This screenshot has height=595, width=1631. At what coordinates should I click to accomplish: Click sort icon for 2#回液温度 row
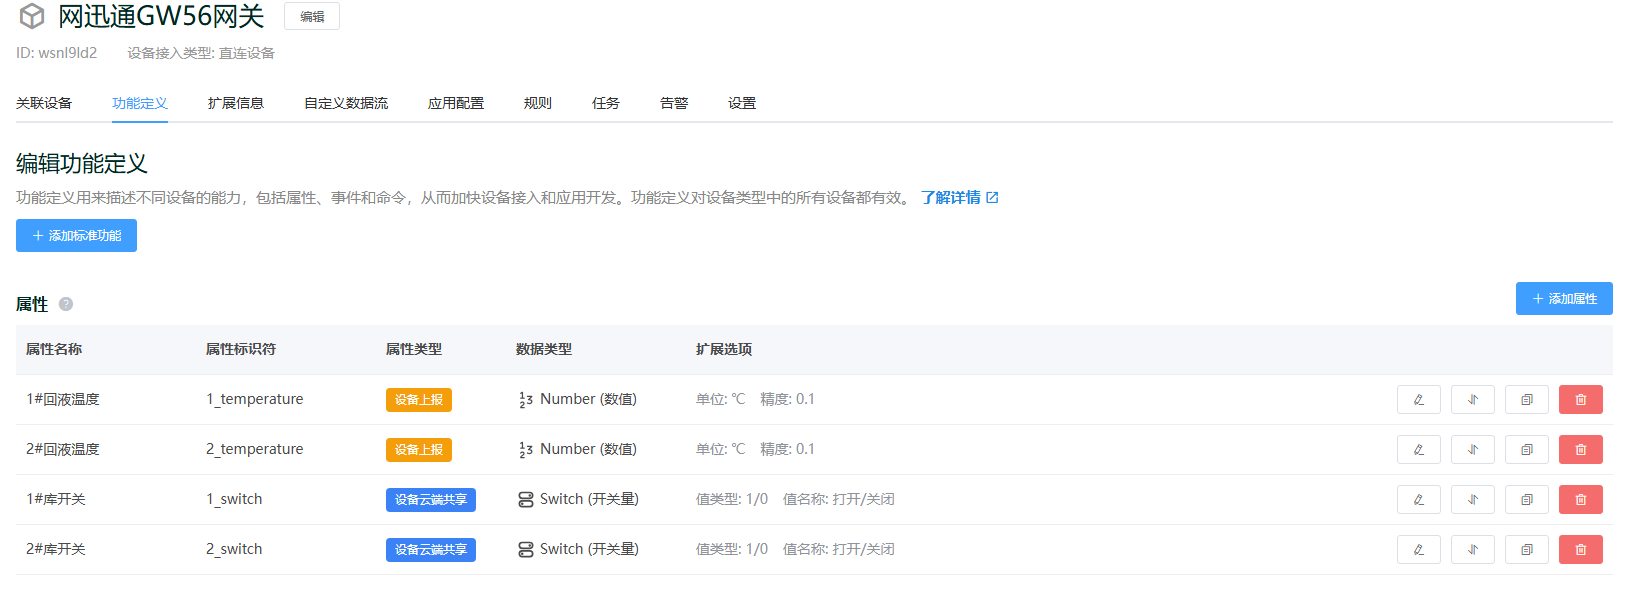point(1472,449)
